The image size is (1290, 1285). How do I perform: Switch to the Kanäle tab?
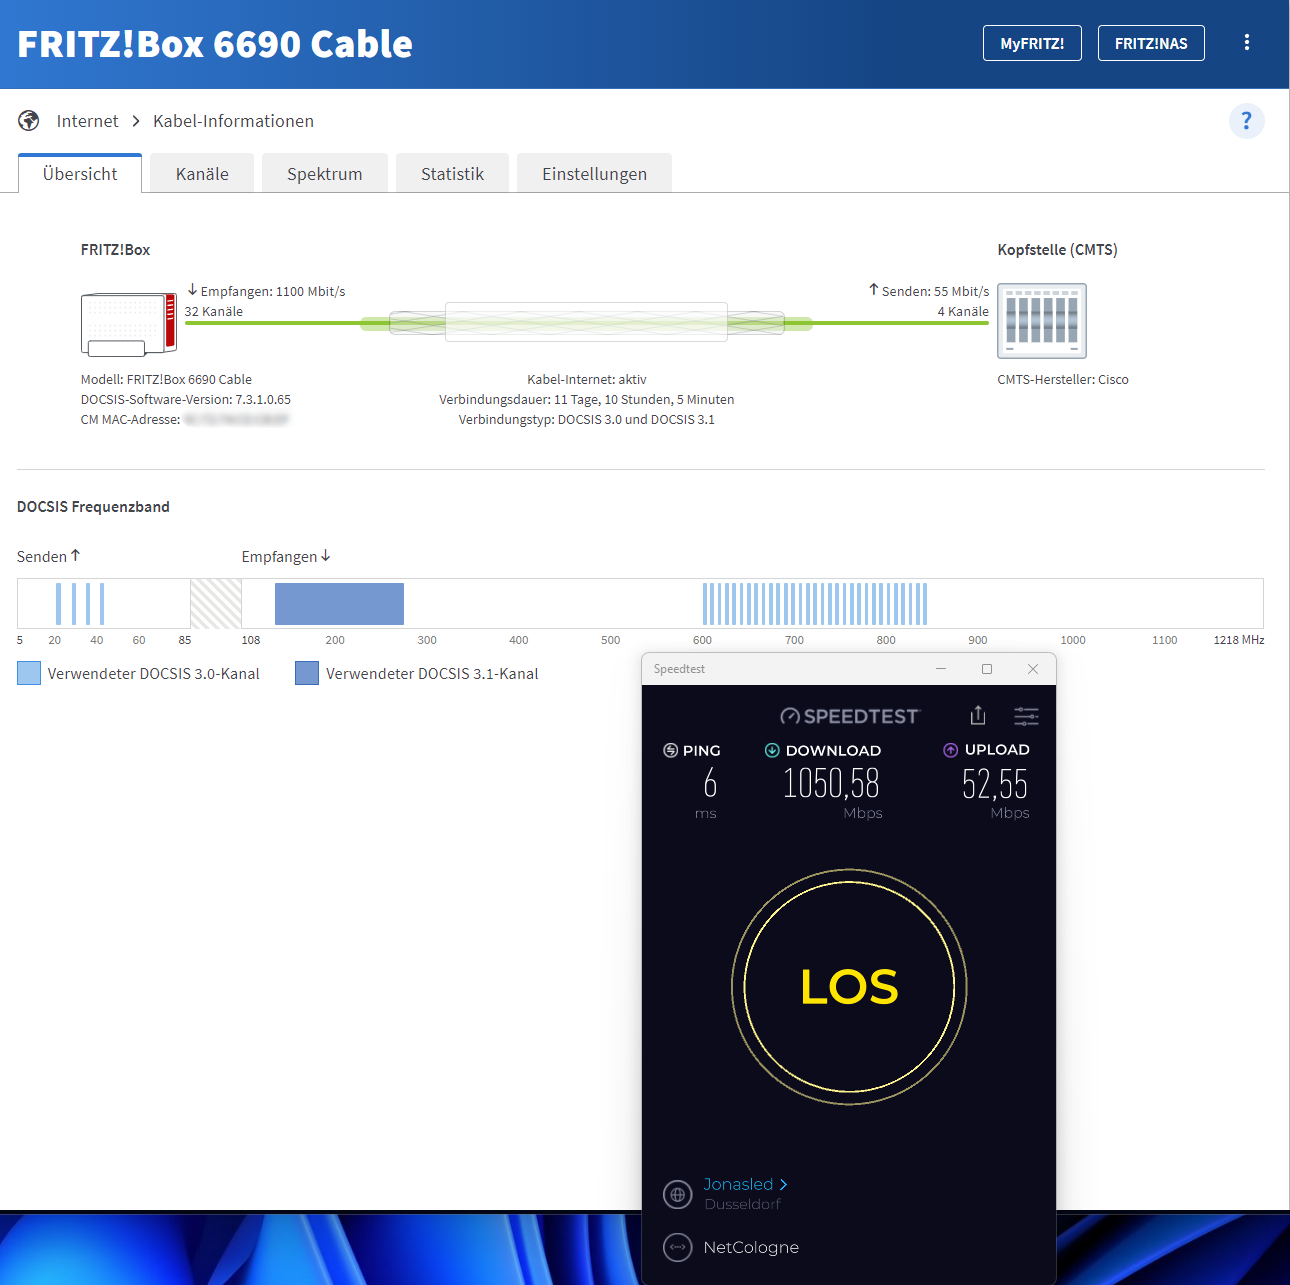click(x=202, y=173)
